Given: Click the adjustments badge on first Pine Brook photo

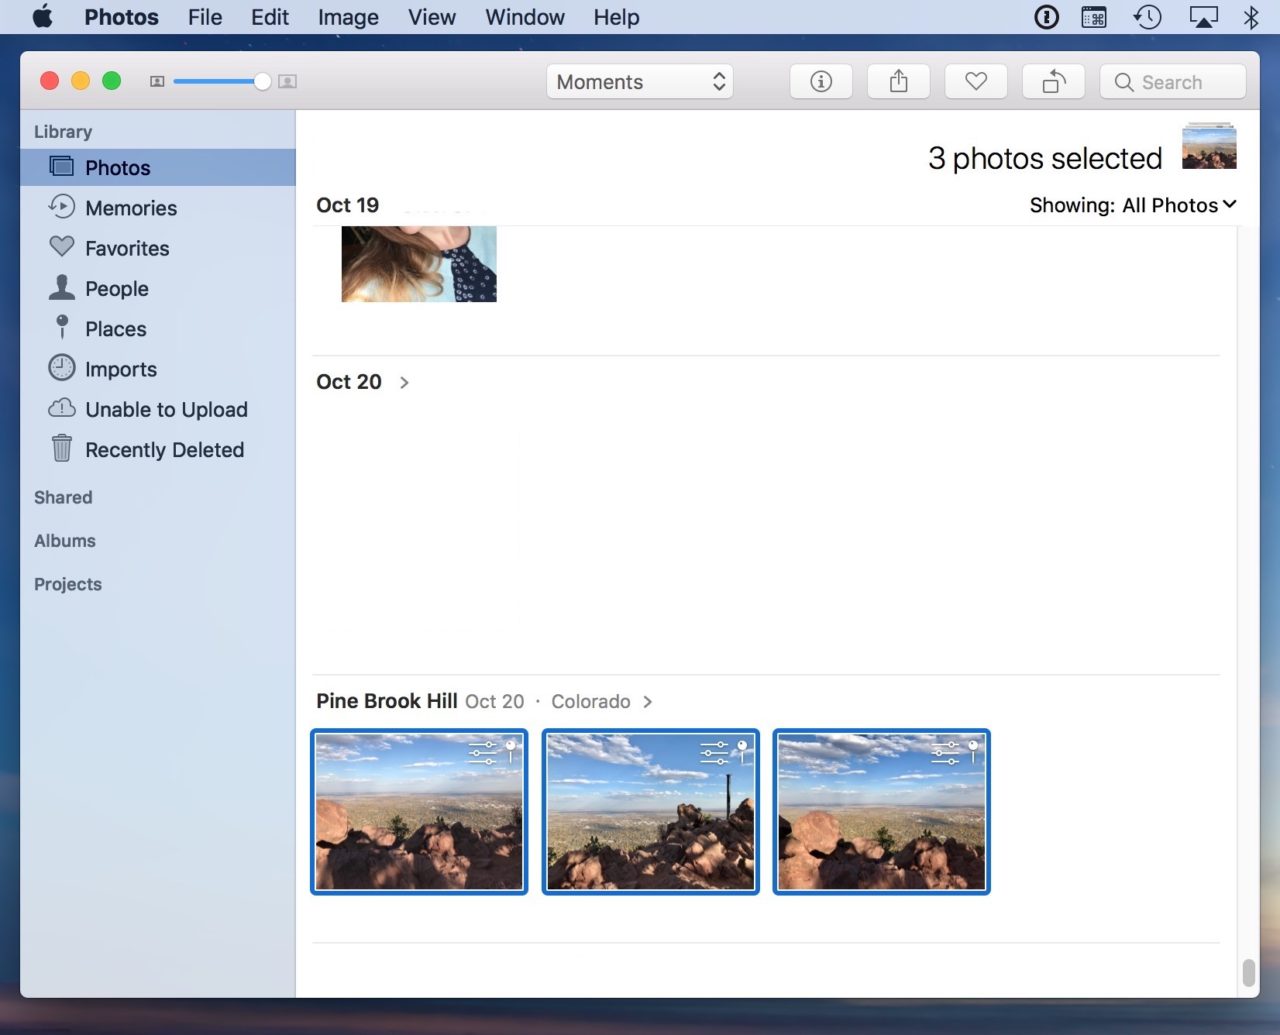Looking at the screenshot, I should 483,752.
